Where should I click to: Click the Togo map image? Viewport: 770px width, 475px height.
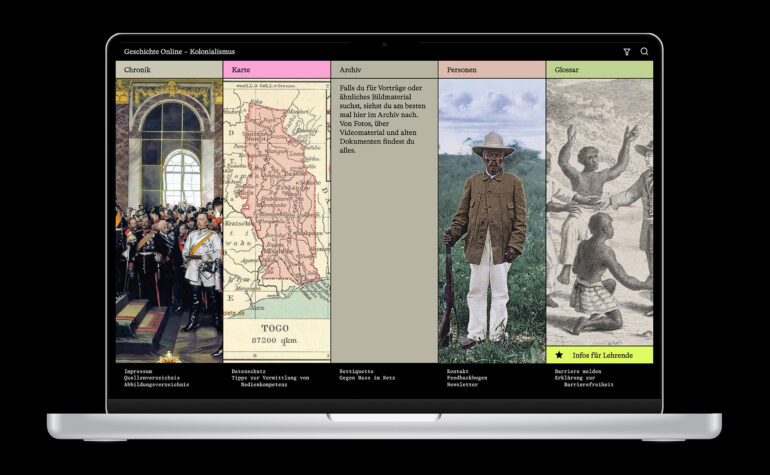(x=276, y=221)
